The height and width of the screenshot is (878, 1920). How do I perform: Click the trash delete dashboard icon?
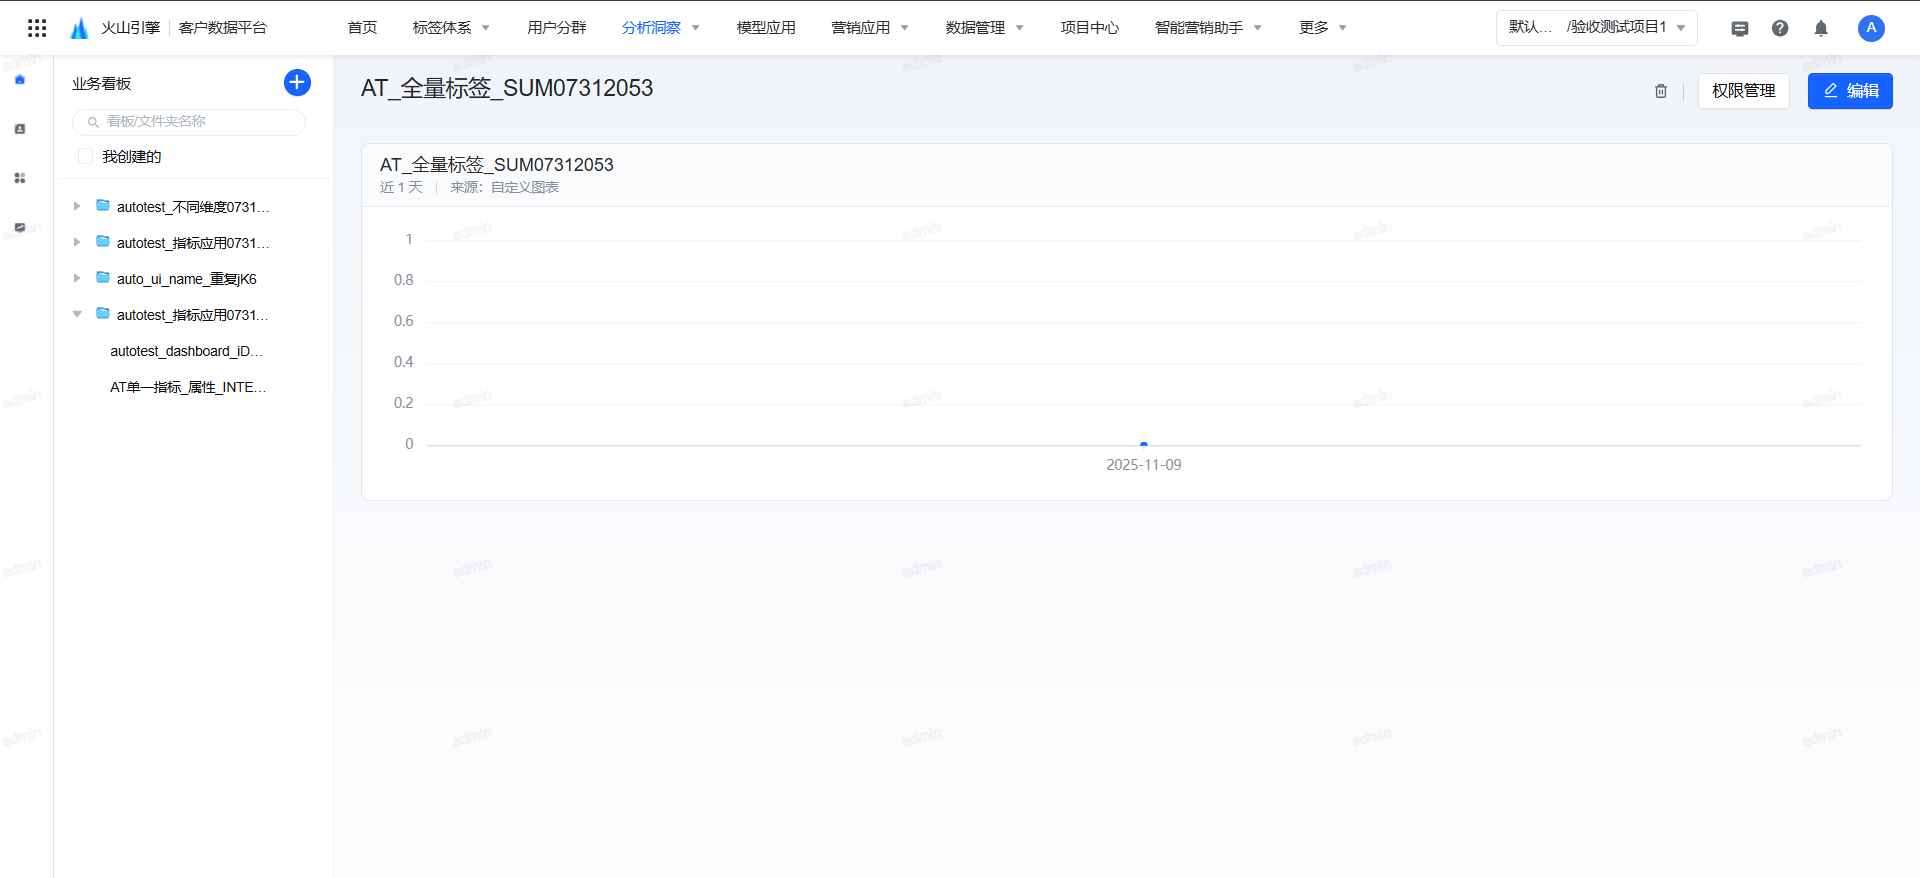[1660, 91]
